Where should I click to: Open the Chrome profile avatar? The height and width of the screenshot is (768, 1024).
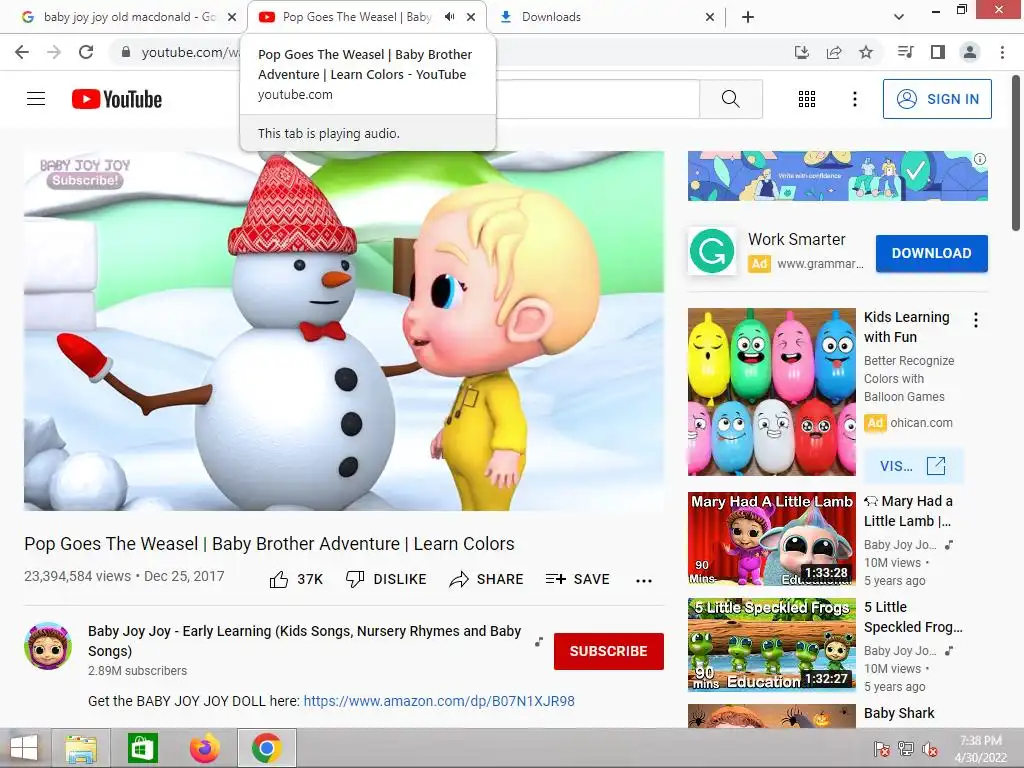970,52
